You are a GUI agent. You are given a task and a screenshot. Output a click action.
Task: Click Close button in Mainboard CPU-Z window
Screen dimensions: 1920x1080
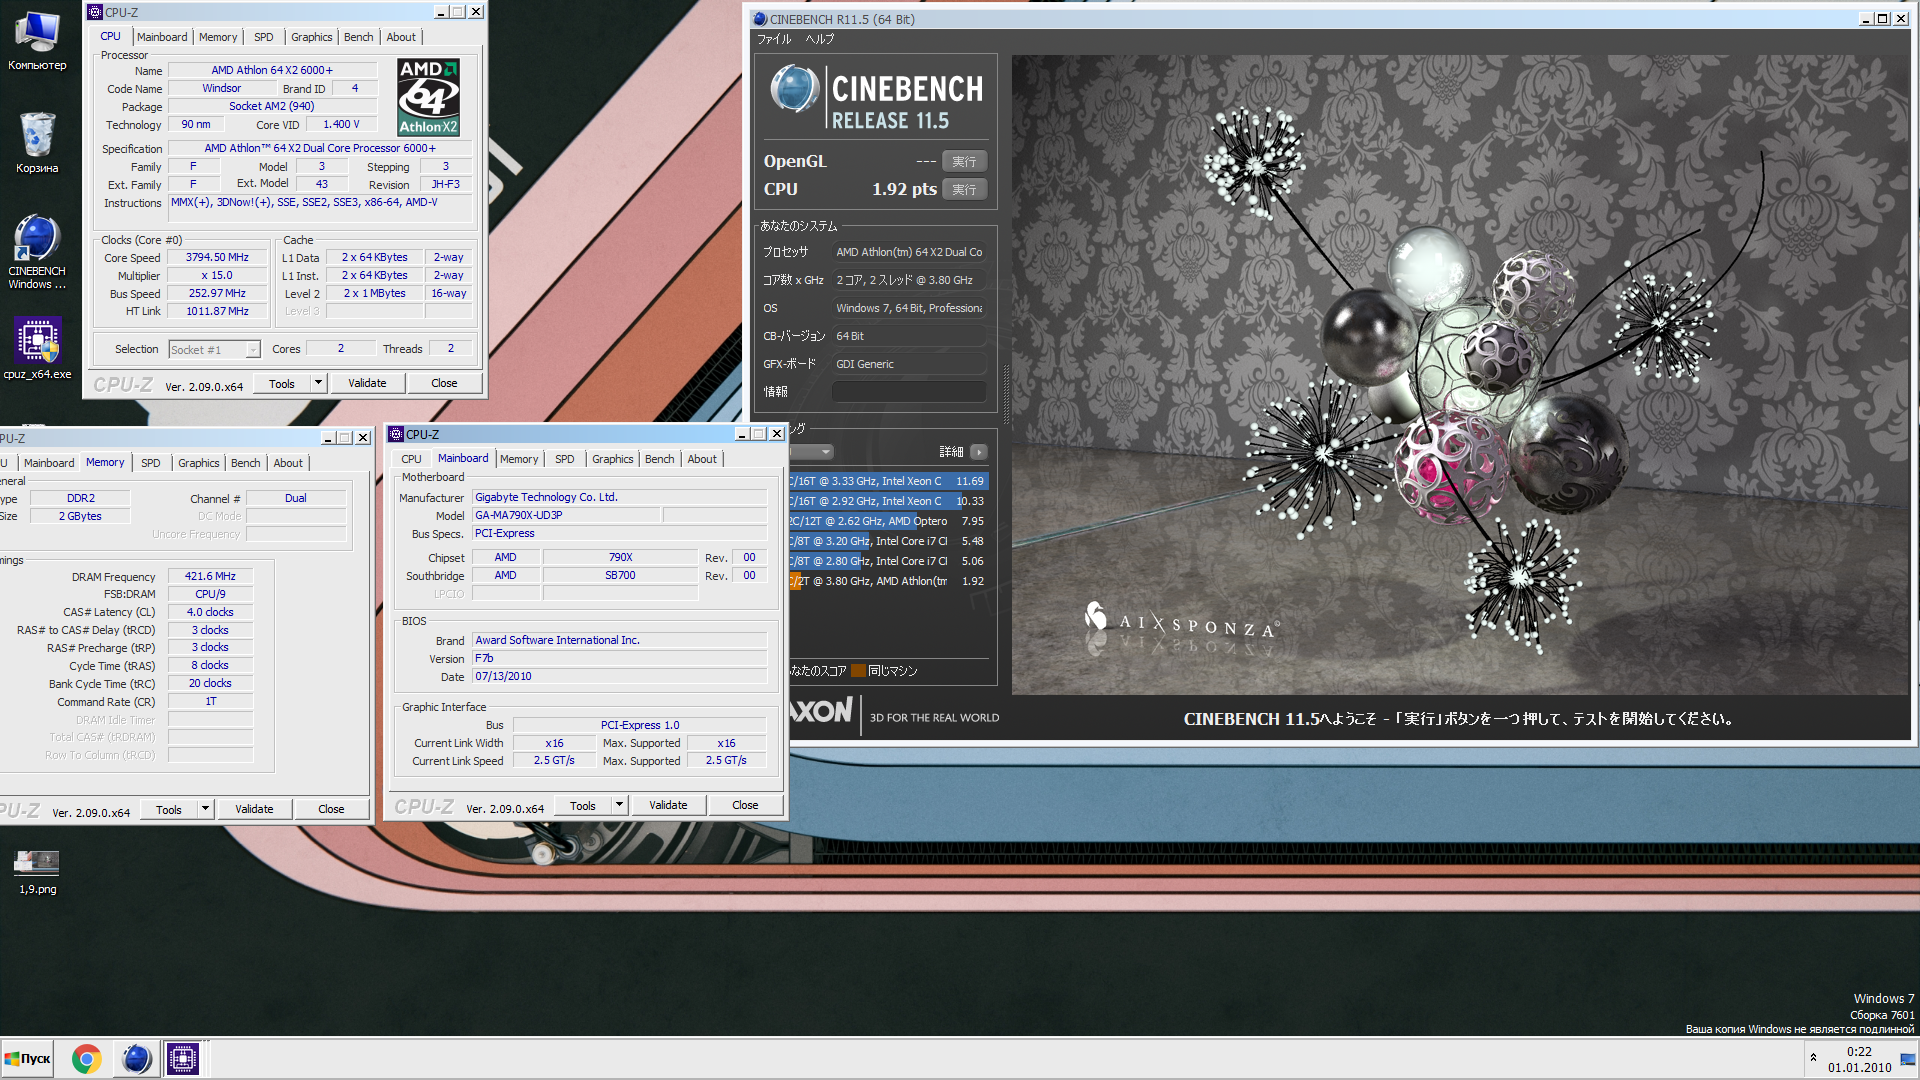point(745,805)
